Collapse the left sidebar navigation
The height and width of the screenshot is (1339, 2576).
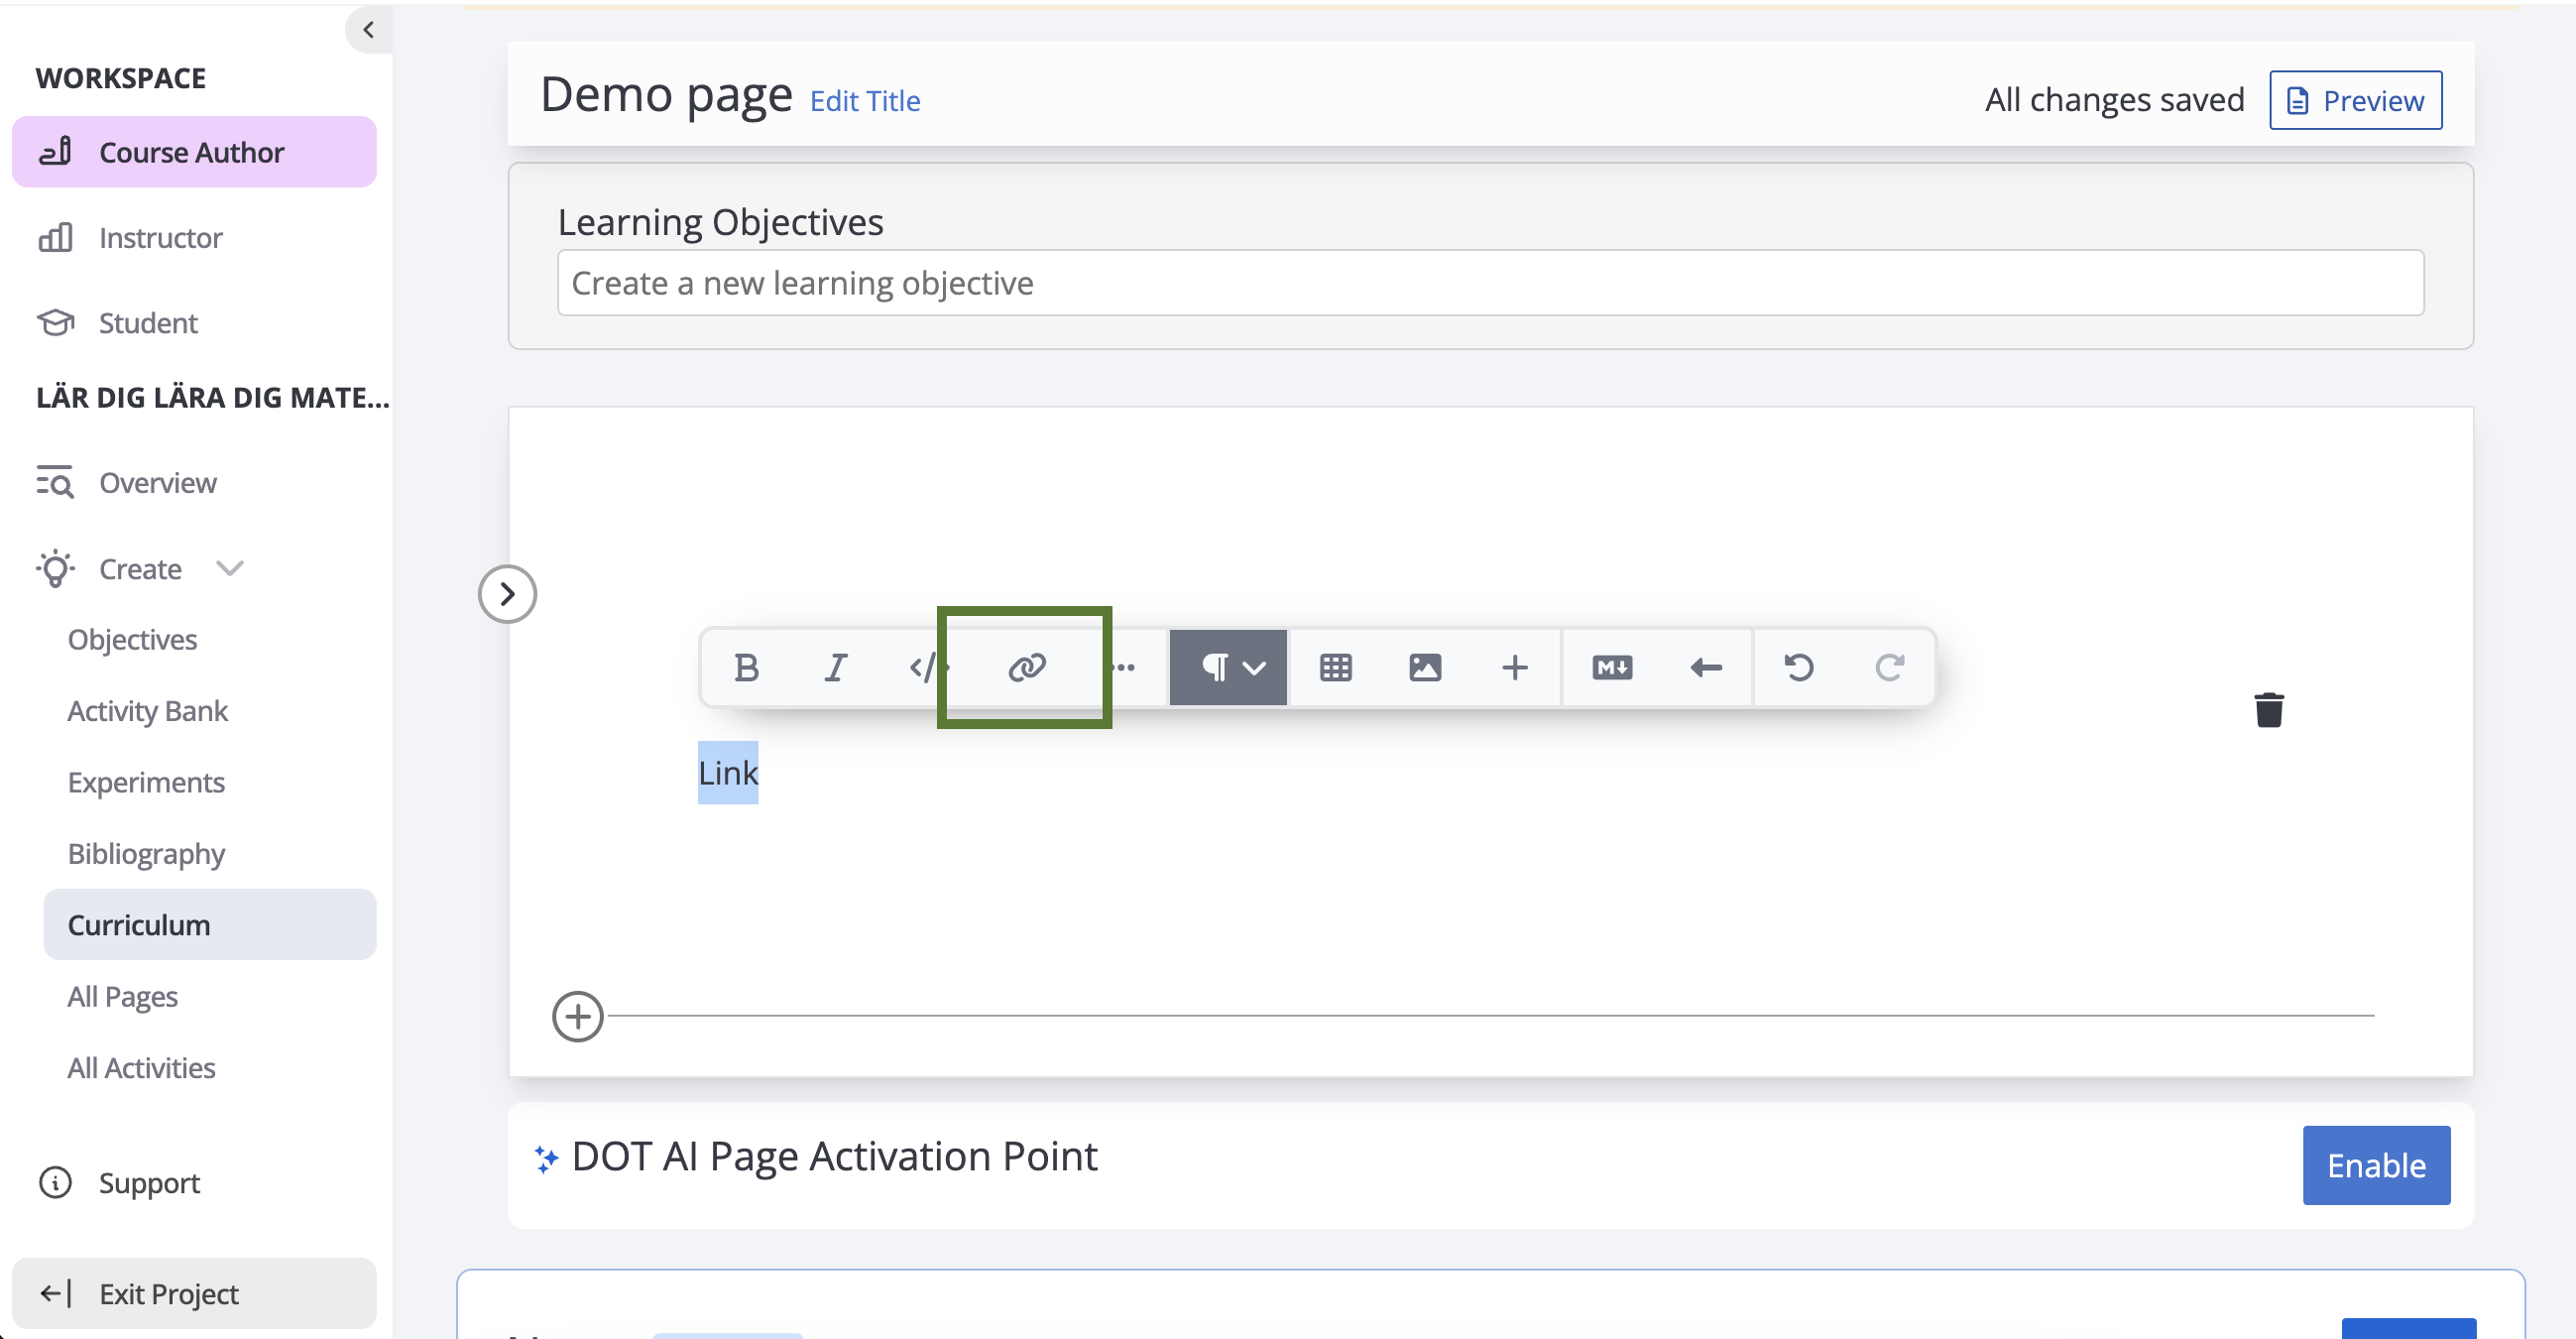368,30
